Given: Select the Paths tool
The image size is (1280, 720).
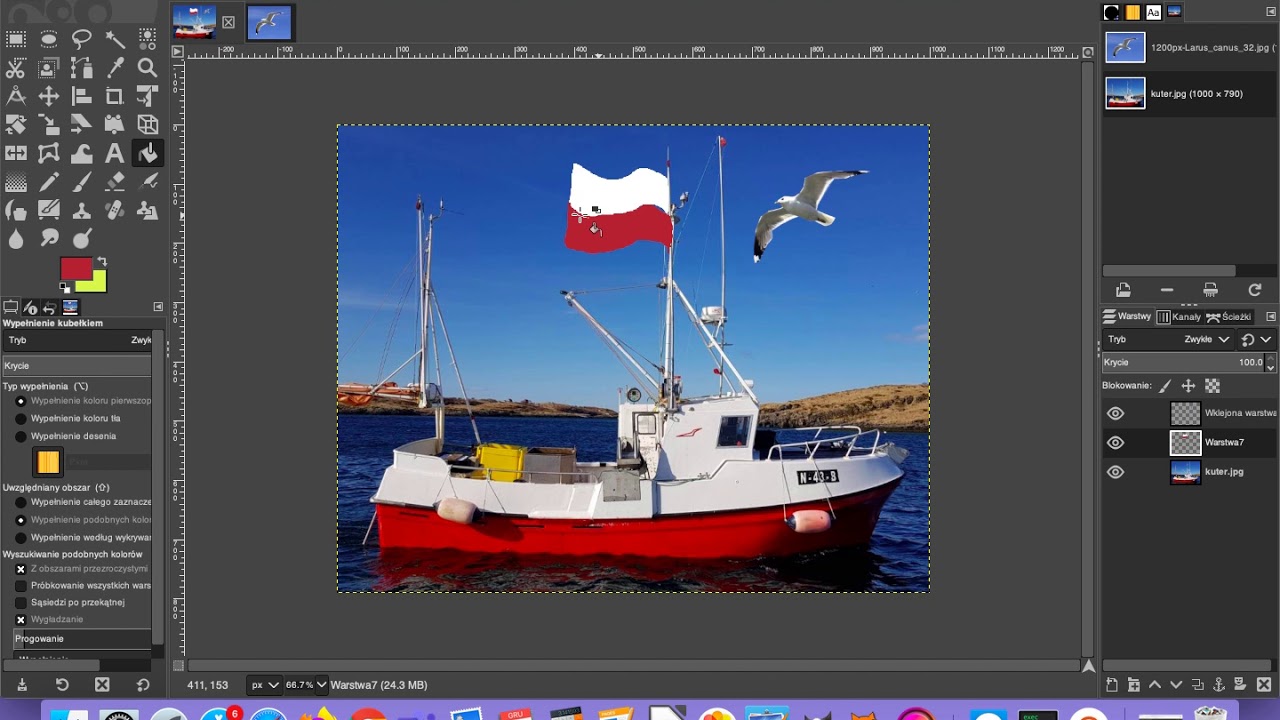Looking at the screenshot, I should (x=82, y=68).
